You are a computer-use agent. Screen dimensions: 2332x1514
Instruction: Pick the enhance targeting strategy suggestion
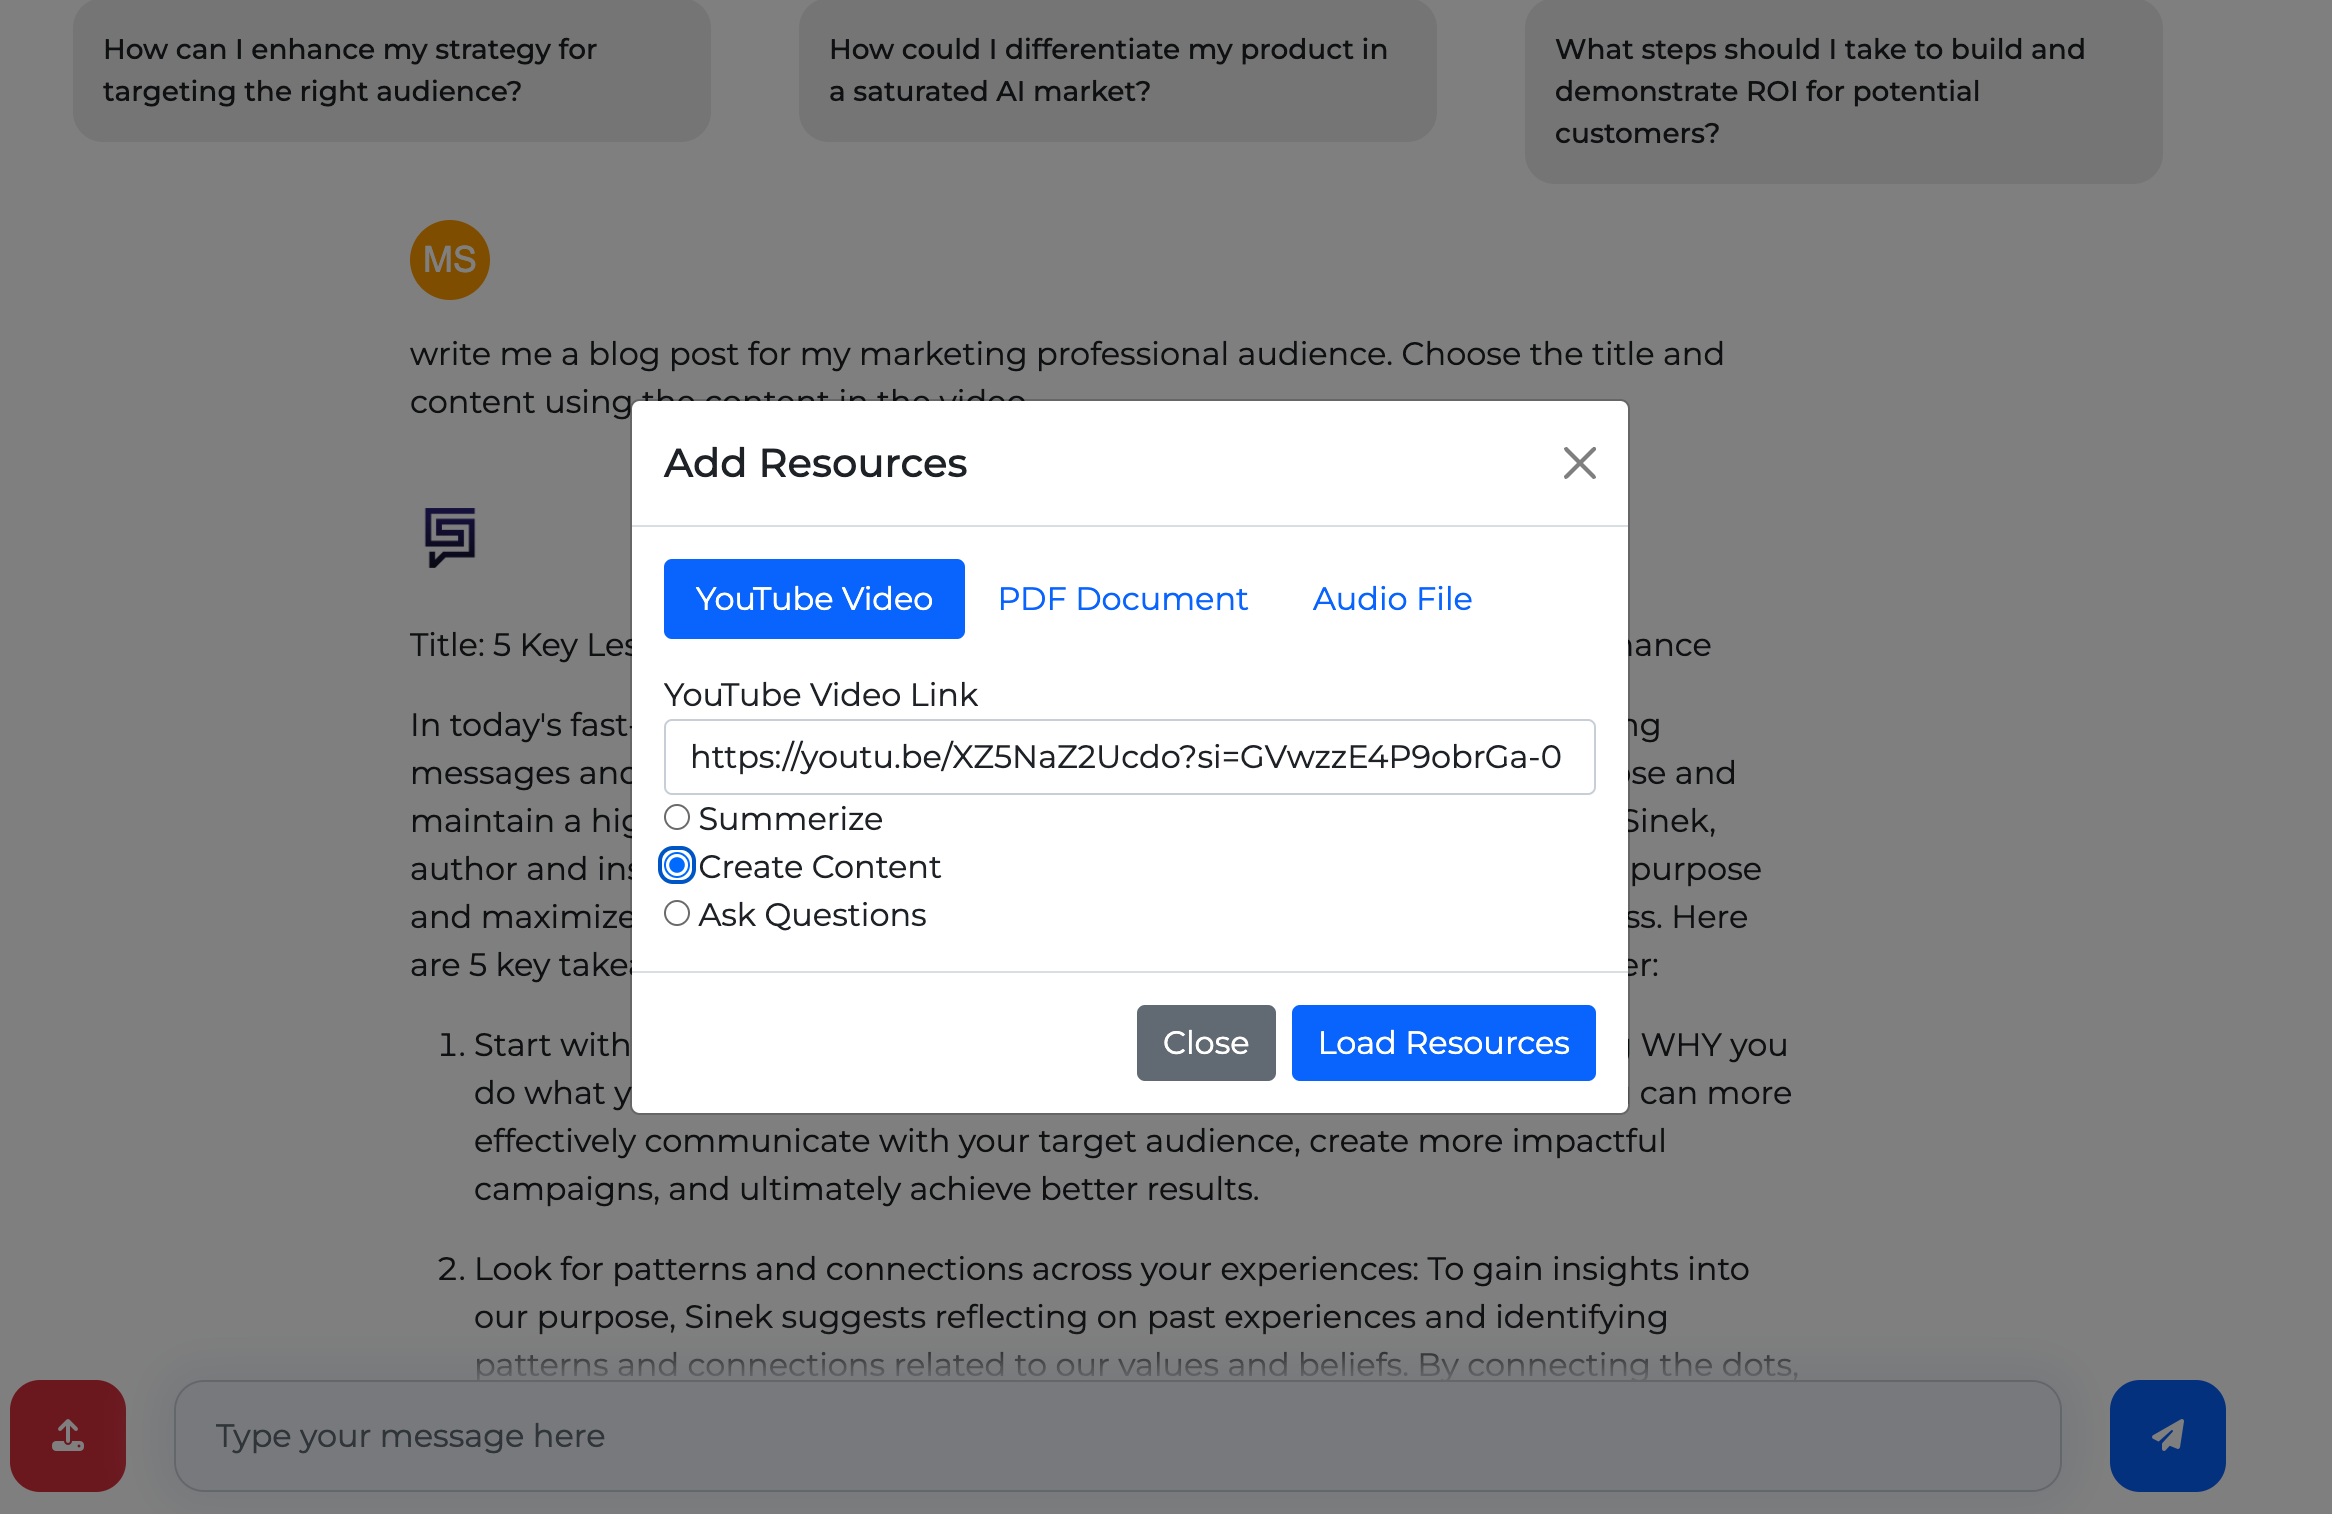click(x=391, y=70)
